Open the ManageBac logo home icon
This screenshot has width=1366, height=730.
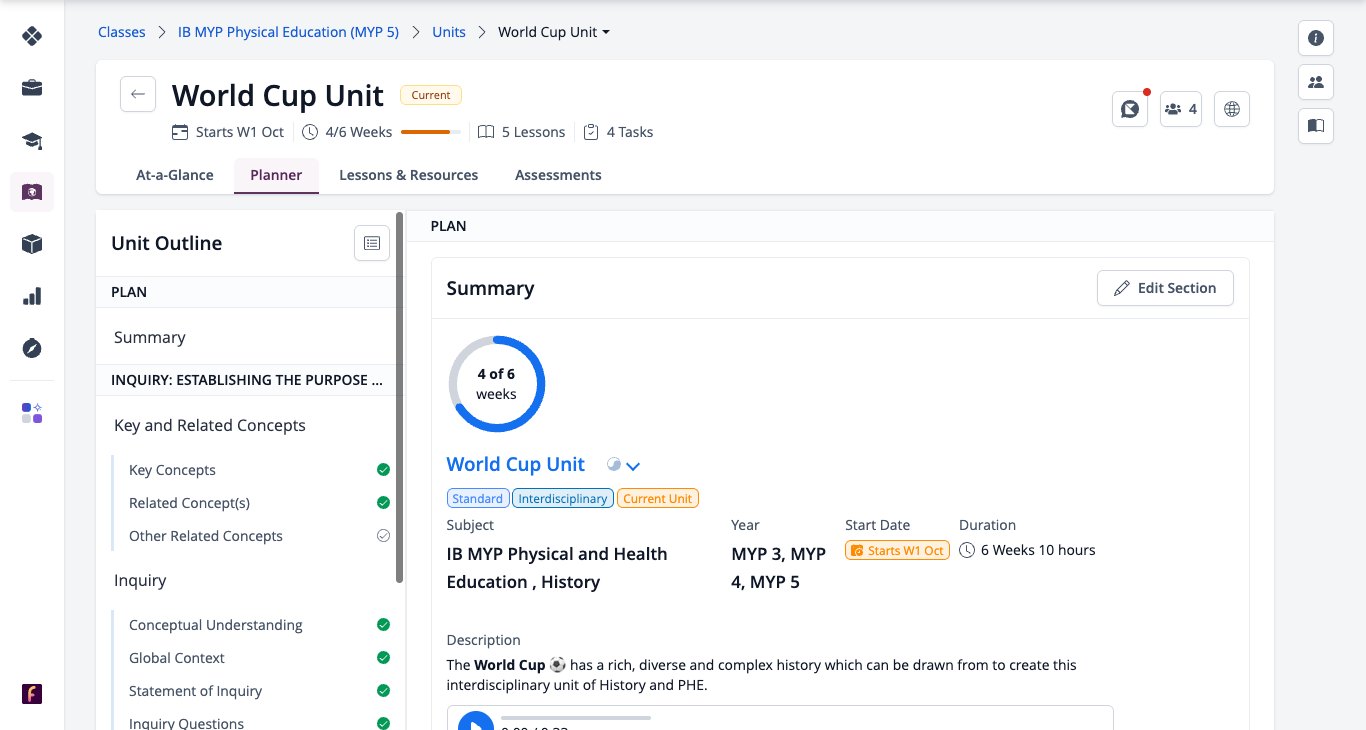pos(32,37)
